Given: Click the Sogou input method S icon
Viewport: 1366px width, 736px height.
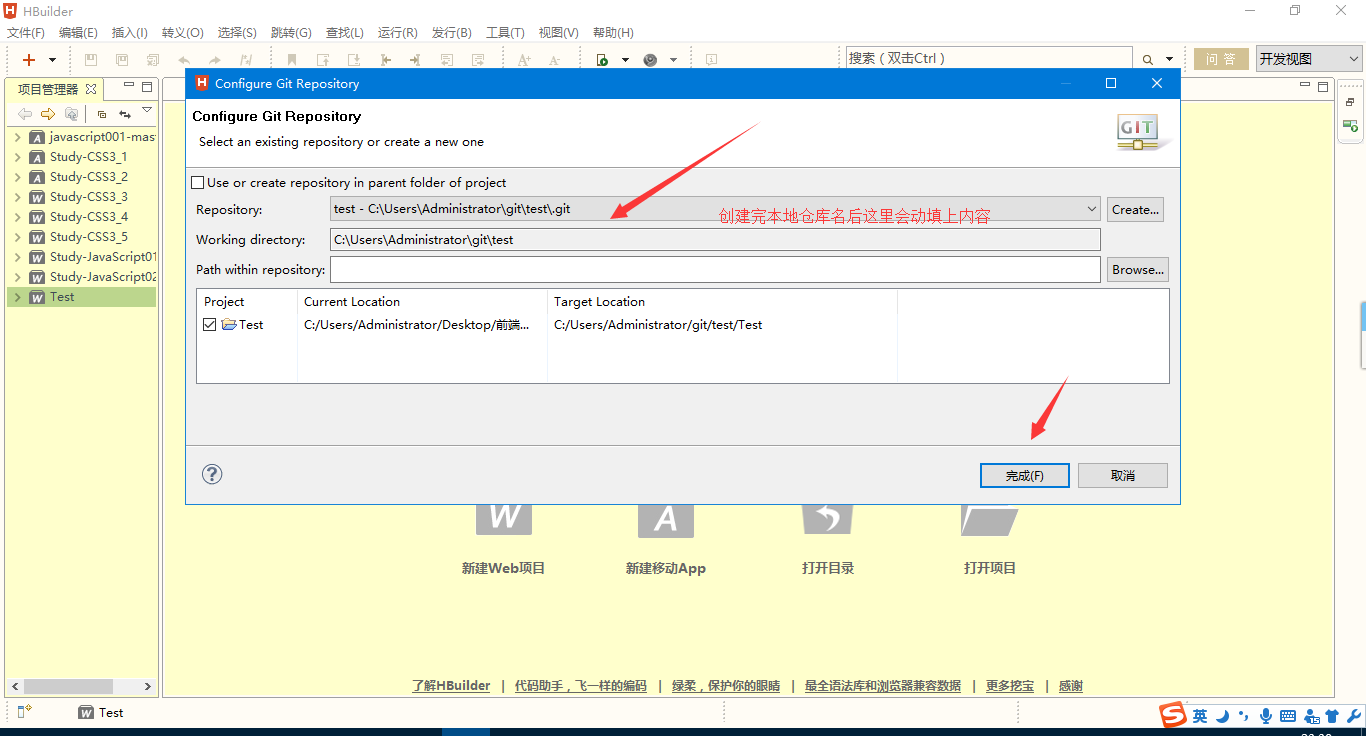Looking at the screenshot, I should pos(1172,715).
